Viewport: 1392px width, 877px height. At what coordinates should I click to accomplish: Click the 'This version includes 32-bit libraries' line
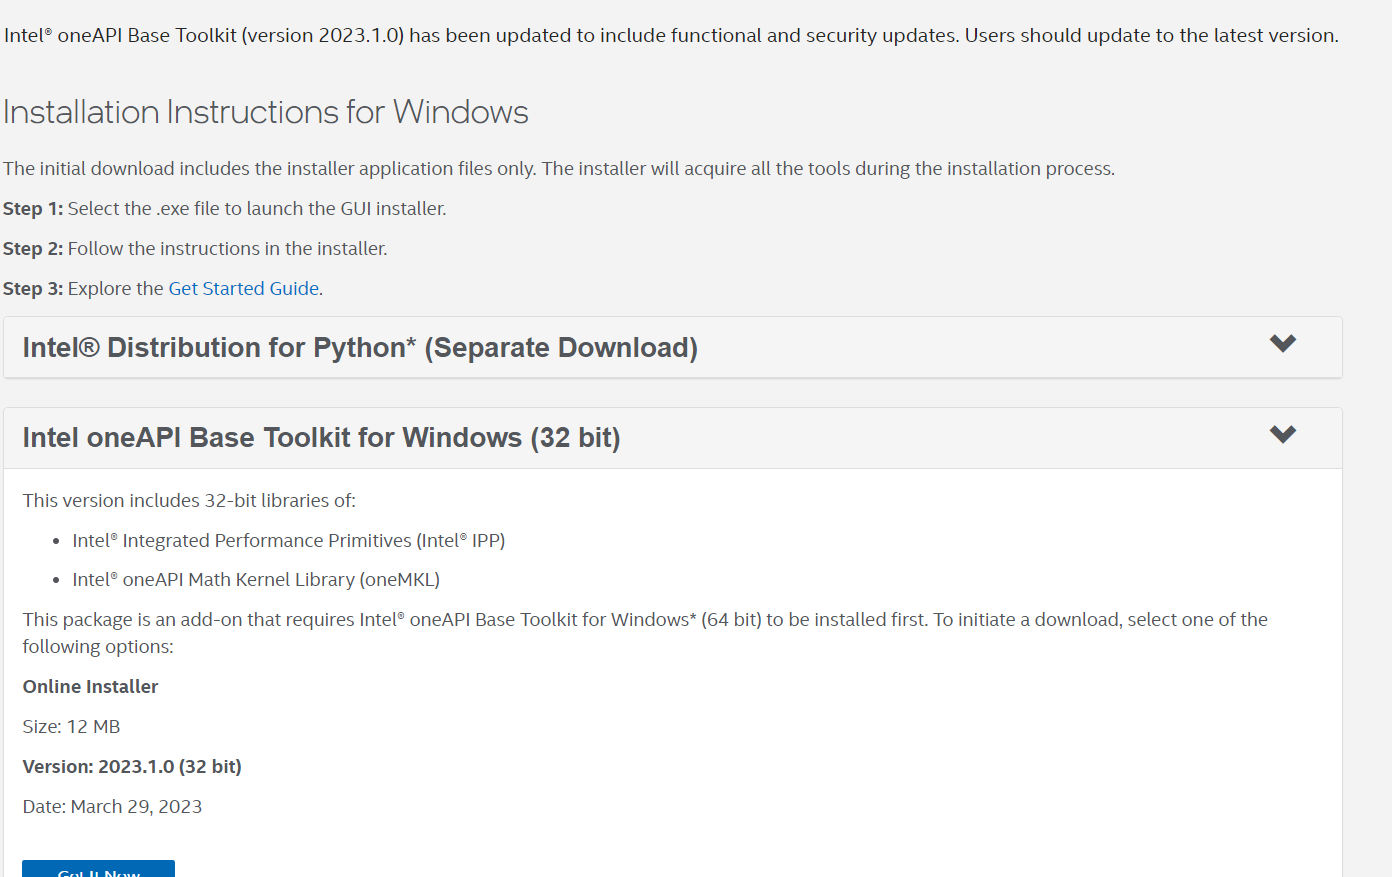[x=189, y=501]
